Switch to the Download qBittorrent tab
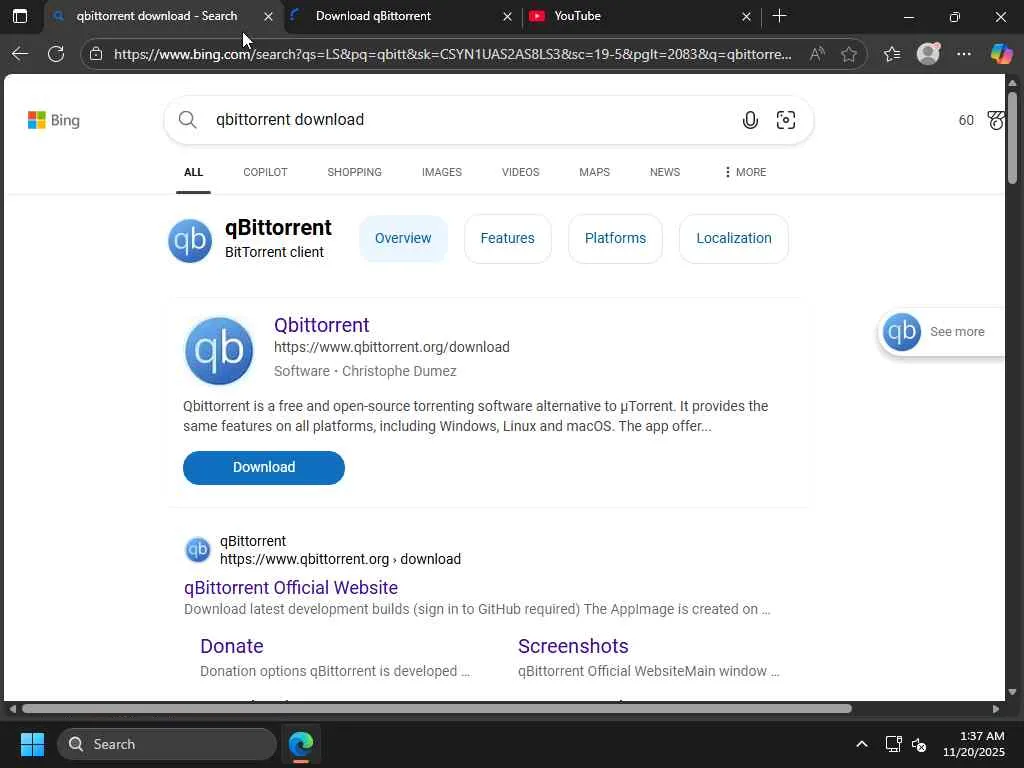 398,16
